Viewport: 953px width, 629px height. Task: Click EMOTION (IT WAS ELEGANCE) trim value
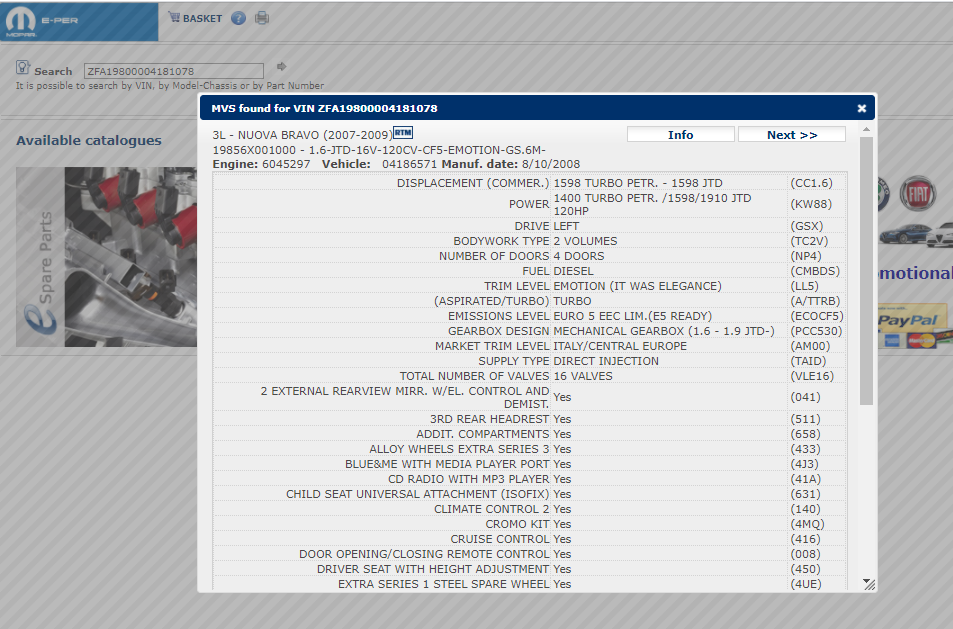pos(638,286)
